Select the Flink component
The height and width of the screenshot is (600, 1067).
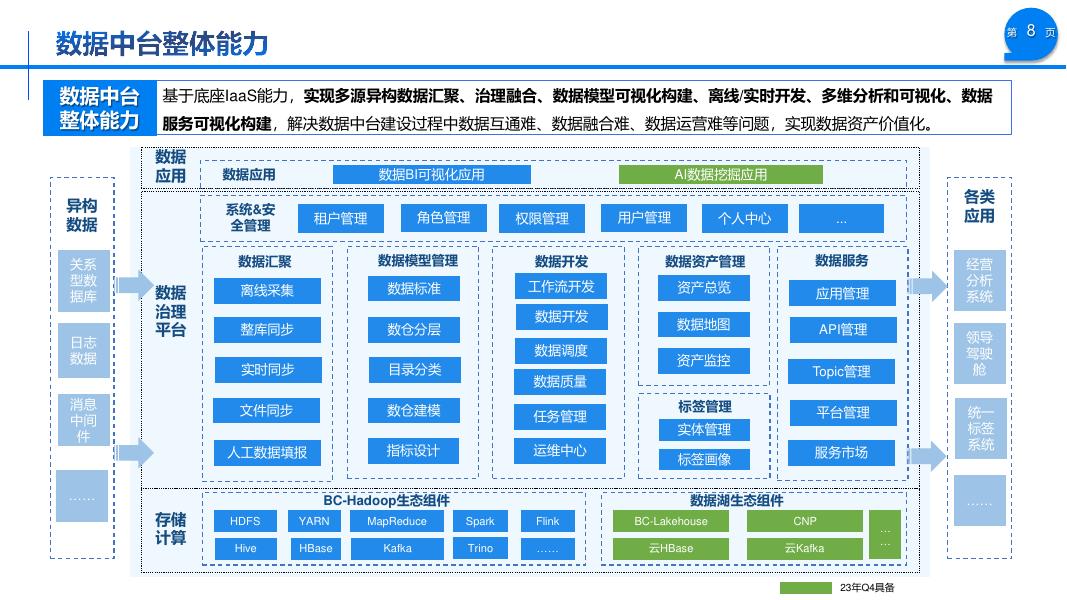click(546, 521)
